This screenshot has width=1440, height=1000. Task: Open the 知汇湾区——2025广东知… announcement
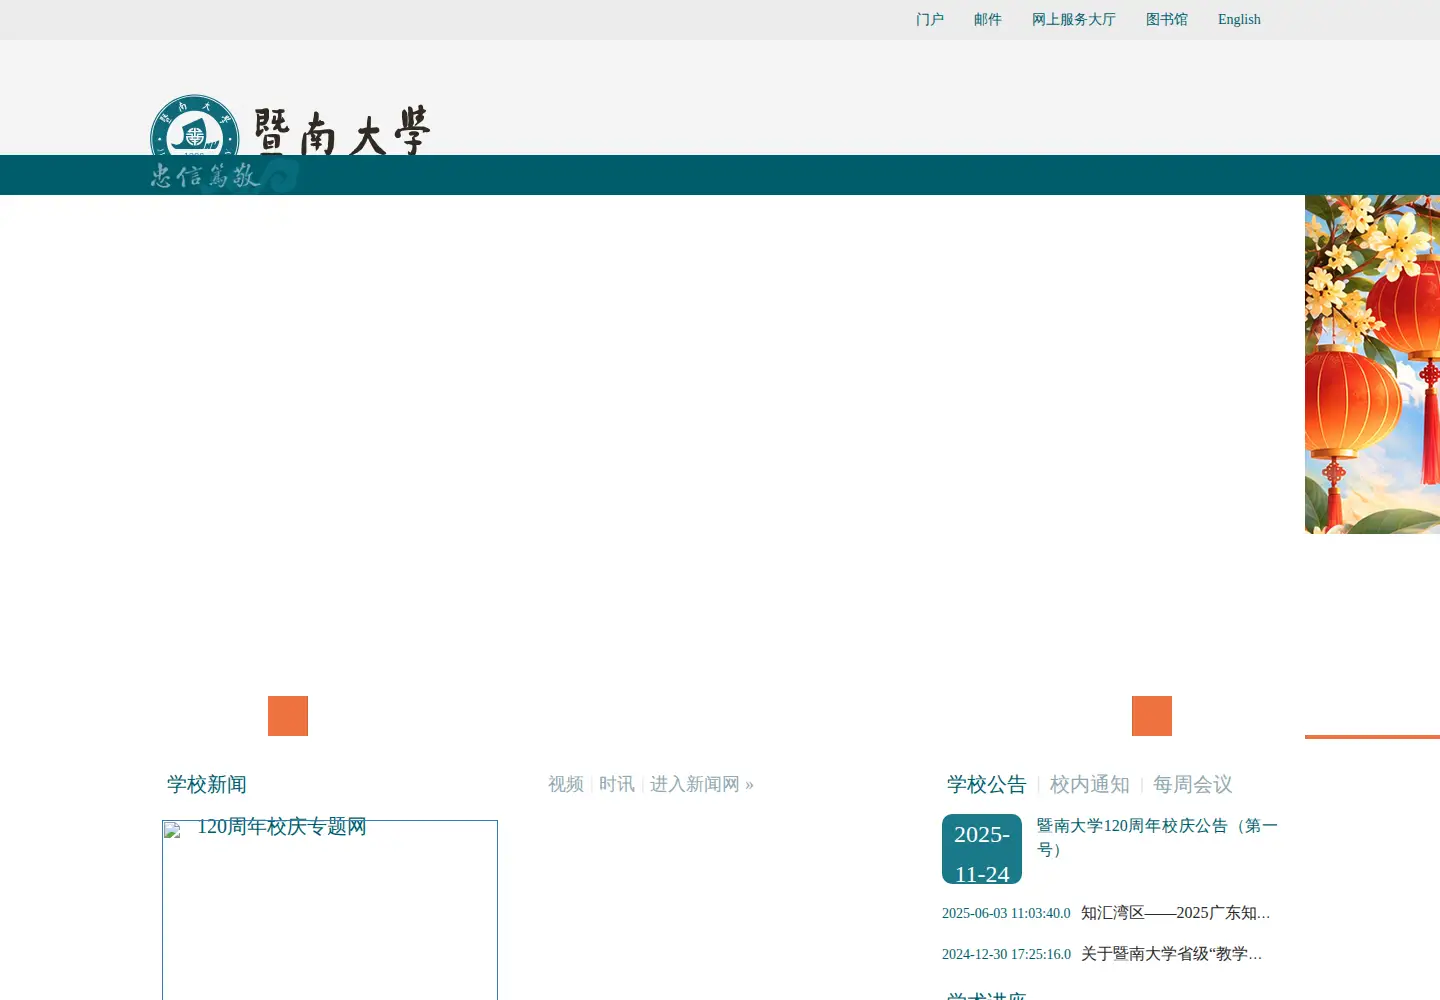pyautogui.click(x=1176, y=913)
